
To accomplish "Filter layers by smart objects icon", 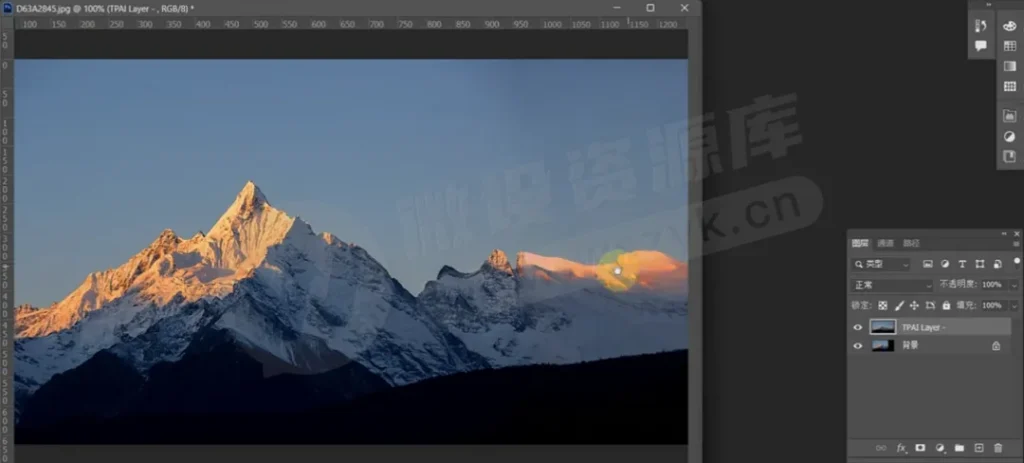I will (997, 264).
